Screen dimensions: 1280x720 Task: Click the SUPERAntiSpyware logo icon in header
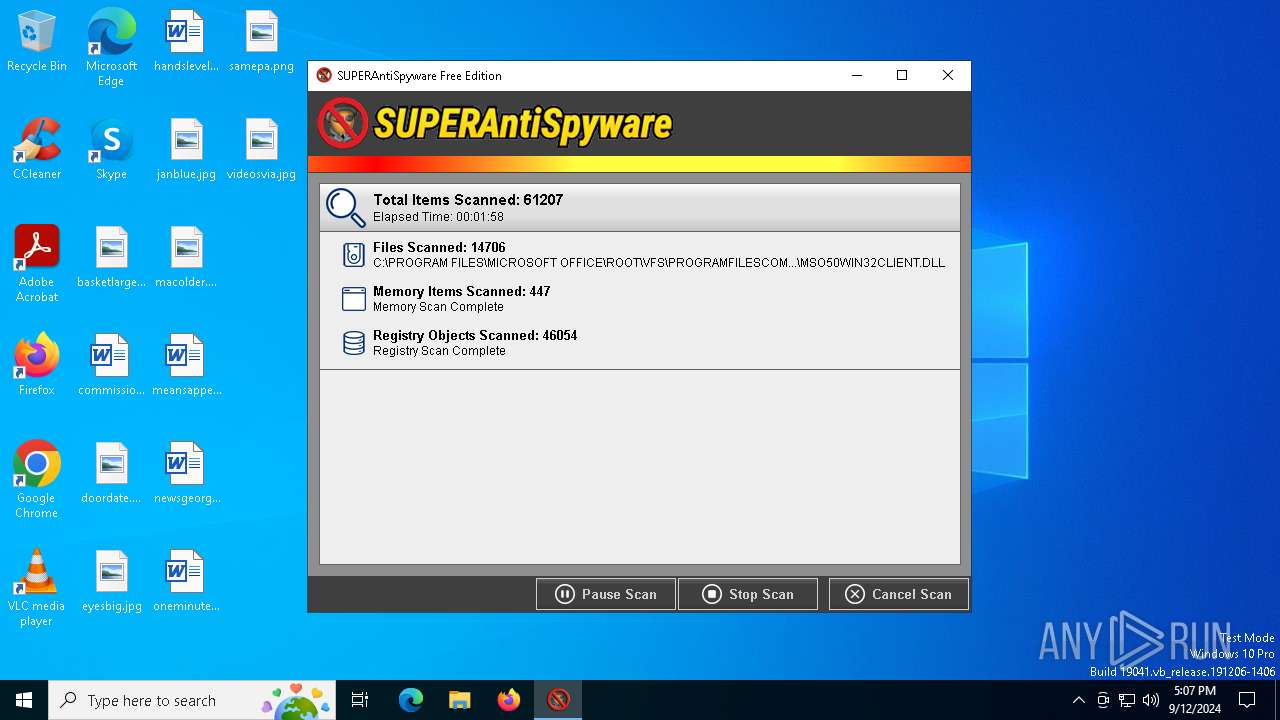pos(343,124)
